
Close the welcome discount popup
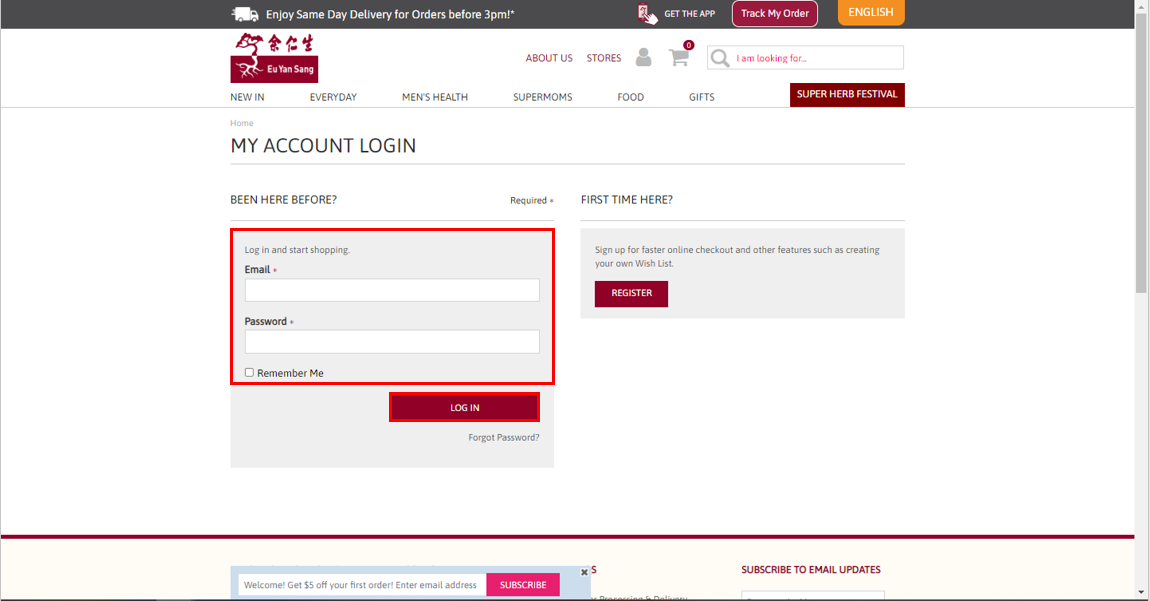[x=585, y=572]
